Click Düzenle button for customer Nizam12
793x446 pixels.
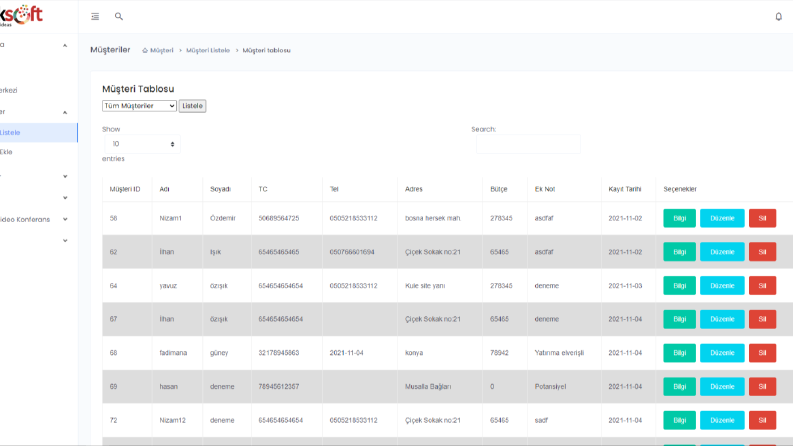[722, 420]
